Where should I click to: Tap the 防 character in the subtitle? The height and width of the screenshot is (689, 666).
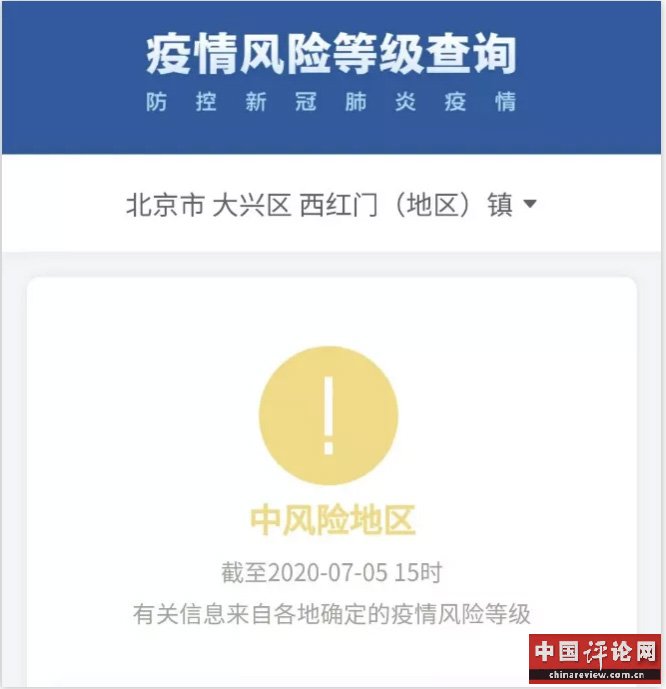click(156, 102)
